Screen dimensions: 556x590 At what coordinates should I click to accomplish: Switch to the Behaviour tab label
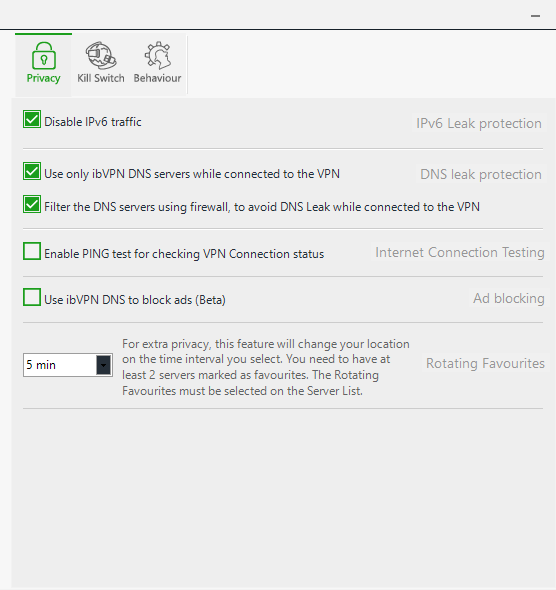click(x=157, y=78)
